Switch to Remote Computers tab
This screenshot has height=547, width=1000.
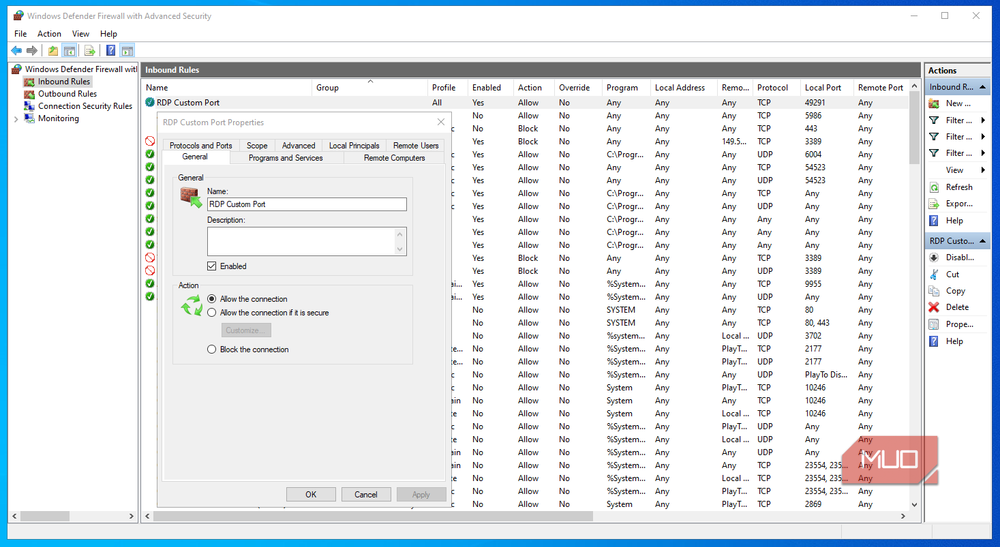pyautogui.click(x=394, y=157)
